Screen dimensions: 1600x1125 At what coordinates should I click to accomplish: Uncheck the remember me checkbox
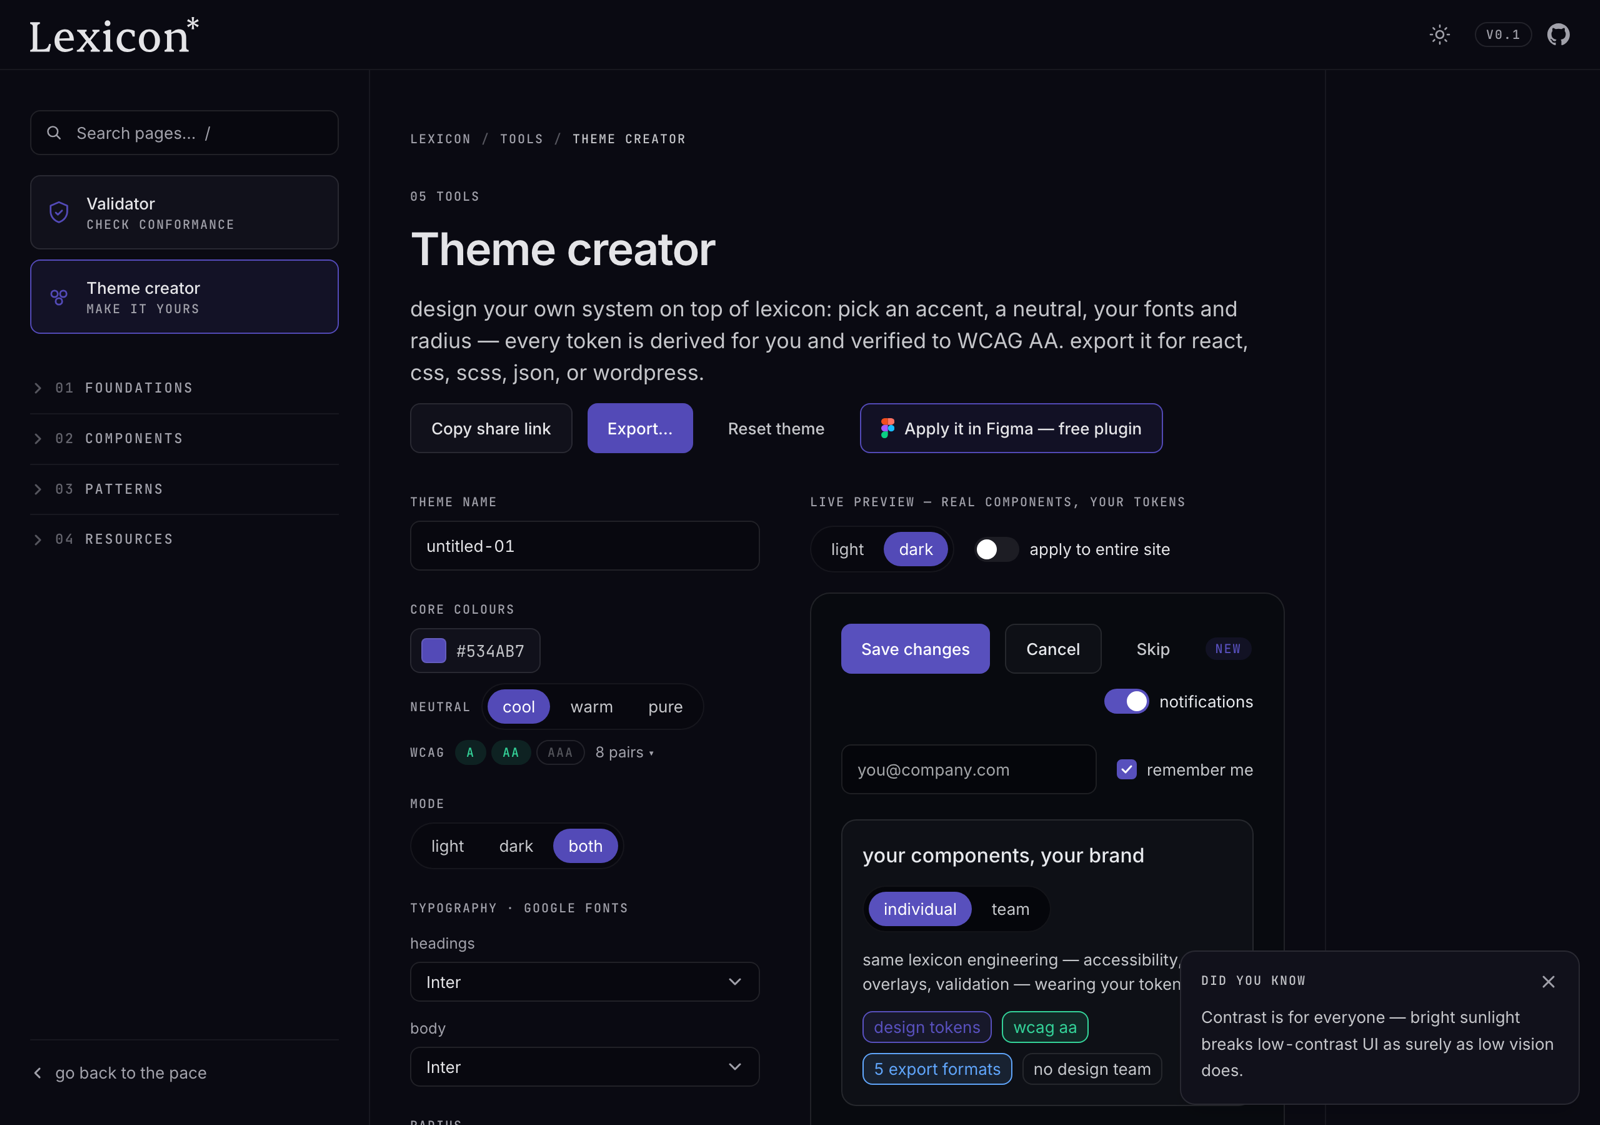pos(1127,770)
